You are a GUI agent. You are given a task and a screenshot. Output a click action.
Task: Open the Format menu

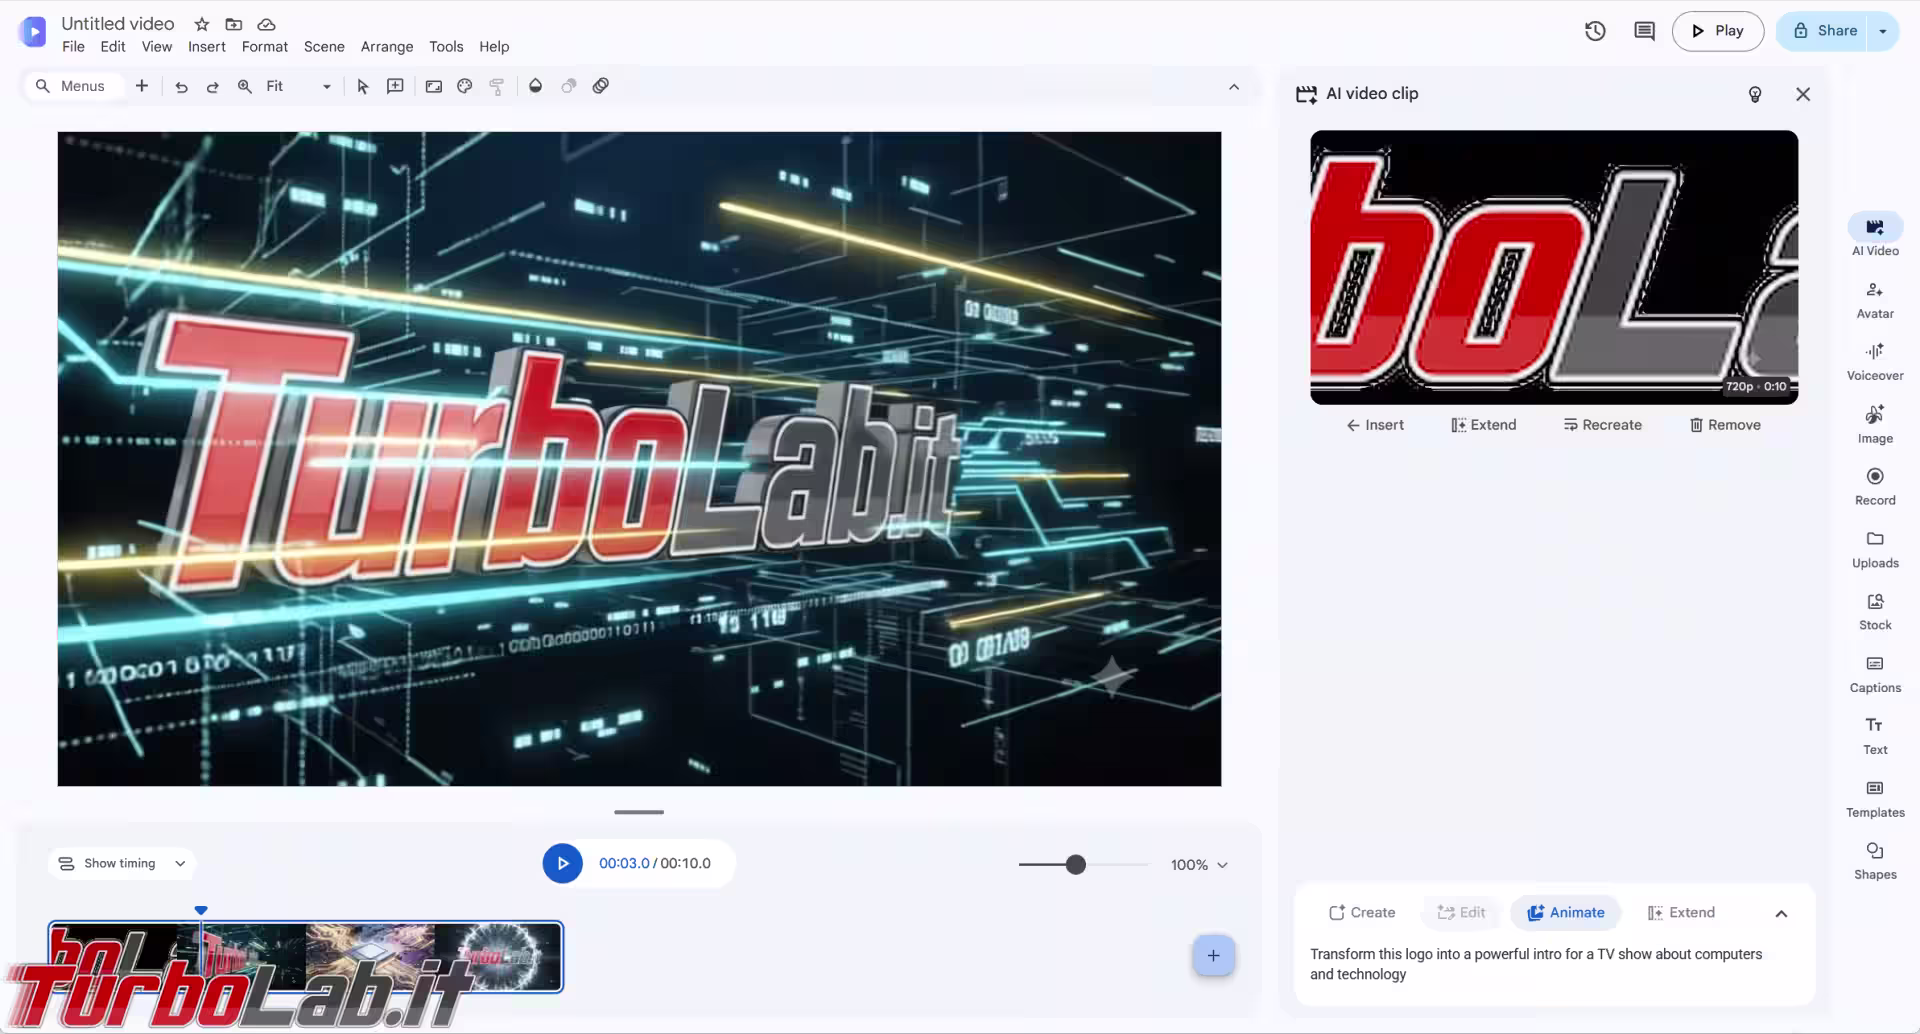pyautogui.click(x=265, y=47)
